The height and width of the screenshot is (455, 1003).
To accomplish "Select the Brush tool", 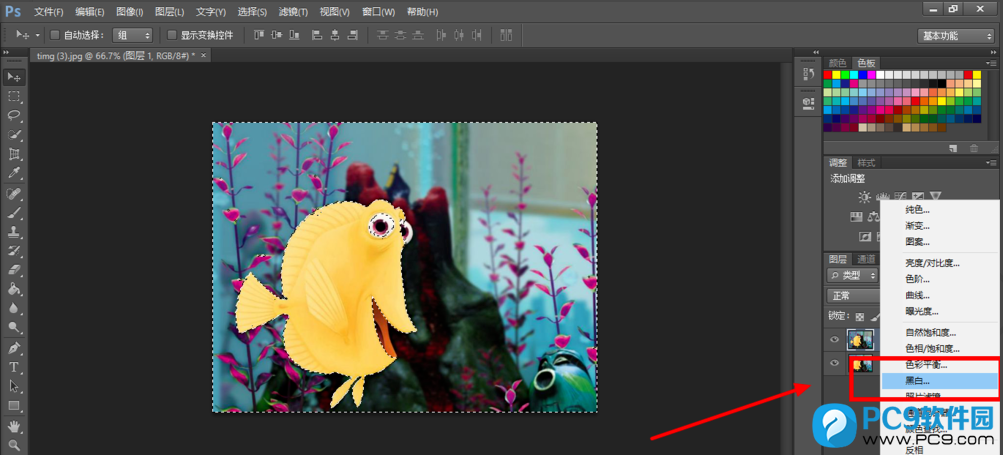I will (13, 212).
